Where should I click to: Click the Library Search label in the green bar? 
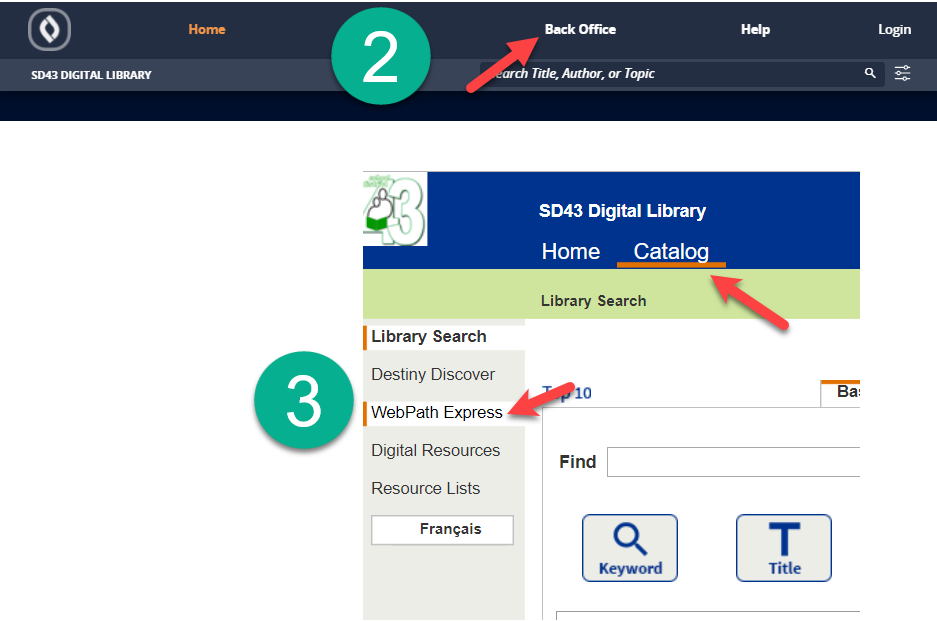(x=593, y=301)
